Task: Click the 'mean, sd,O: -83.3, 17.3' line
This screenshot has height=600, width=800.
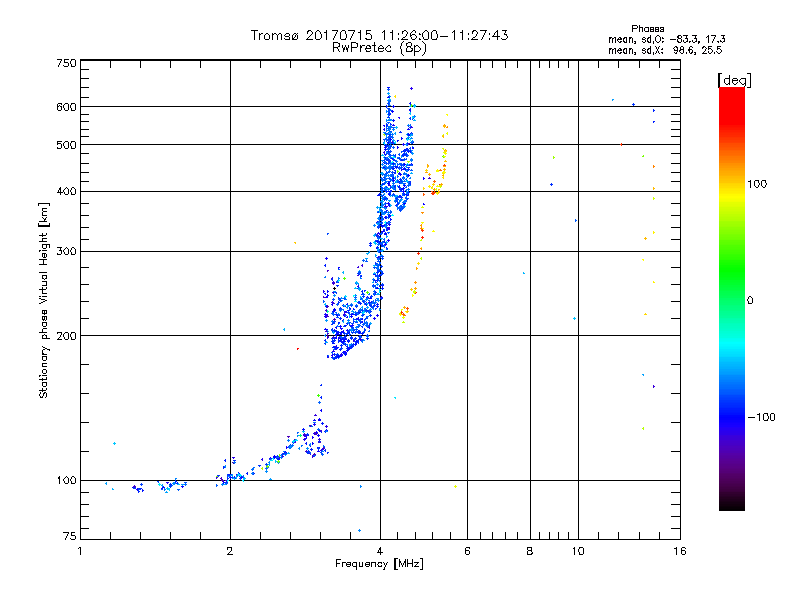Action: 667,39
